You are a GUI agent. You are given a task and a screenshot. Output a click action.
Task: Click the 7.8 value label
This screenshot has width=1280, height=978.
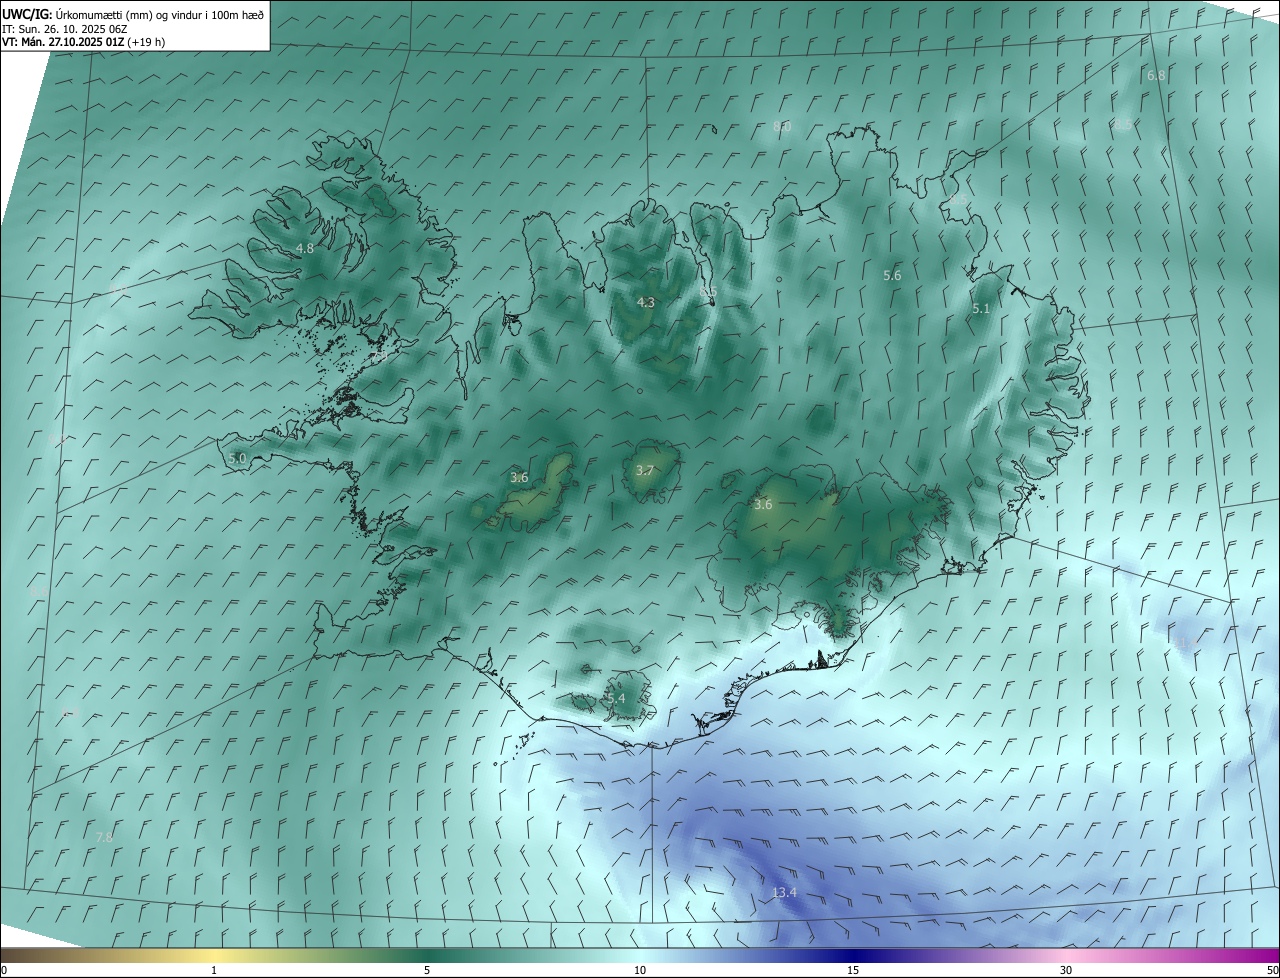[104, 837]
